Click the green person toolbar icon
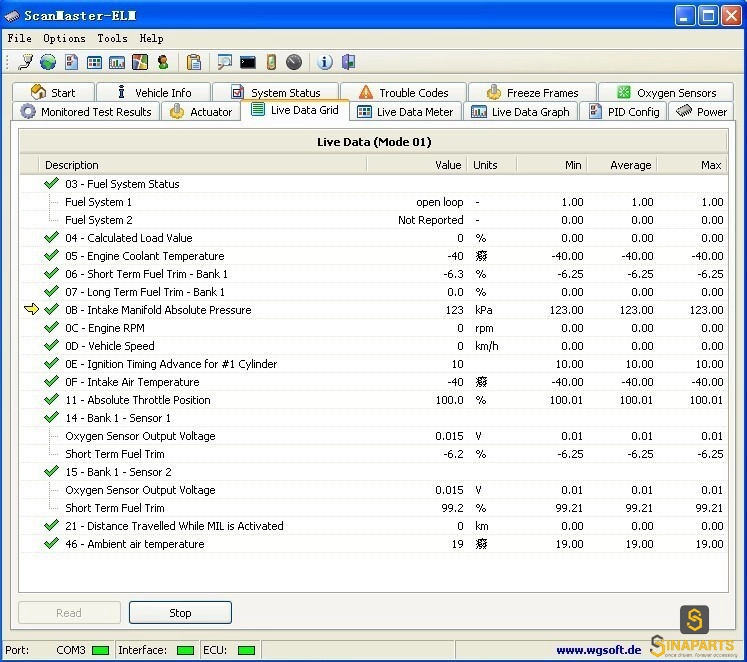The image size is (747, 662). coord(163,62)
